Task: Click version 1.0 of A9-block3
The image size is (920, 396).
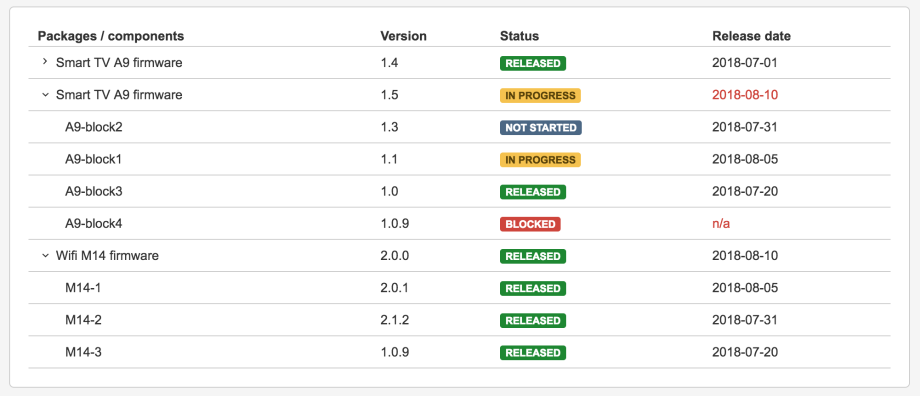Action: [x=389, y=191]
